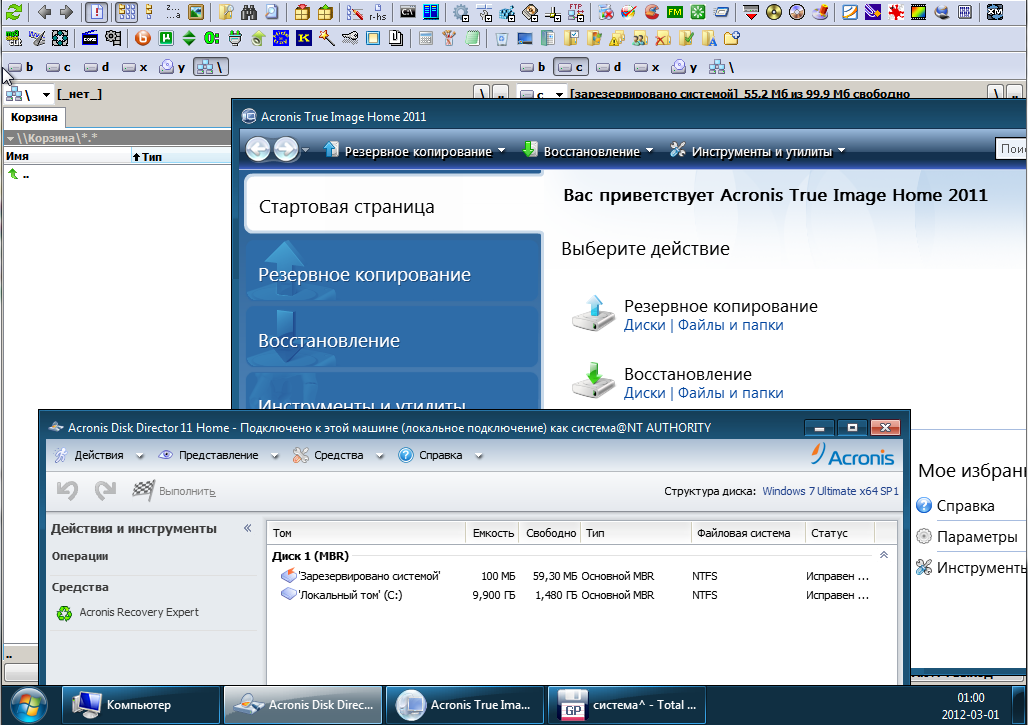
Task: Click the calculator icon in second toolbar row
Action: (x=425, y=39)
